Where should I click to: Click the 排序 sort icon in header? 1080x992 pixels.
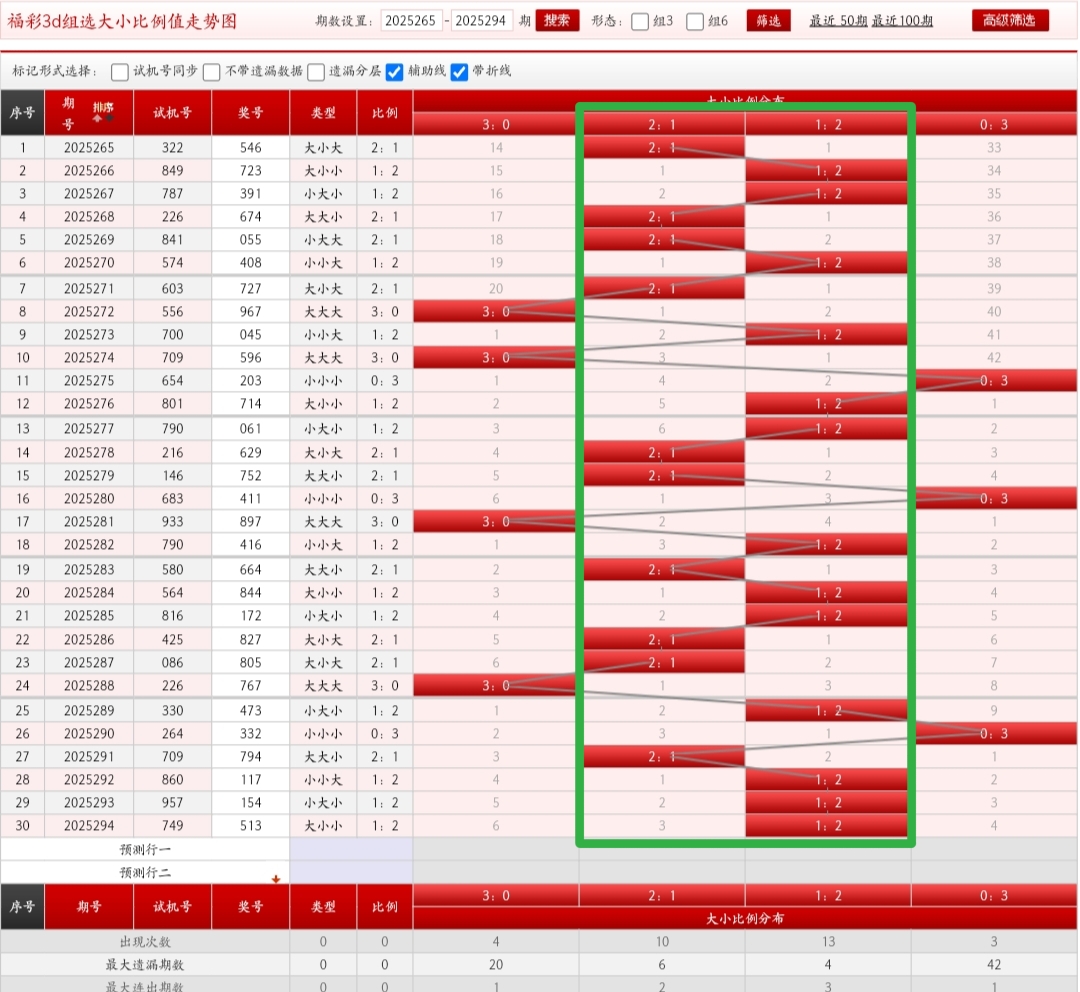103,111
